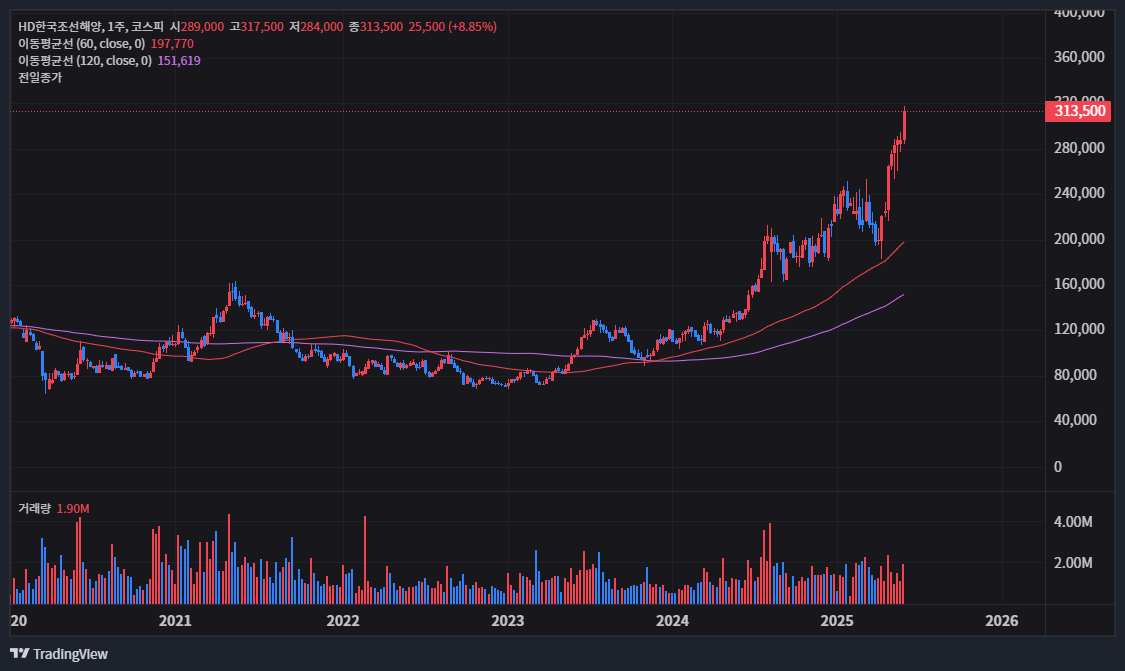
Task: Open the TradingView logo link
Action: [x=59, y=654]
